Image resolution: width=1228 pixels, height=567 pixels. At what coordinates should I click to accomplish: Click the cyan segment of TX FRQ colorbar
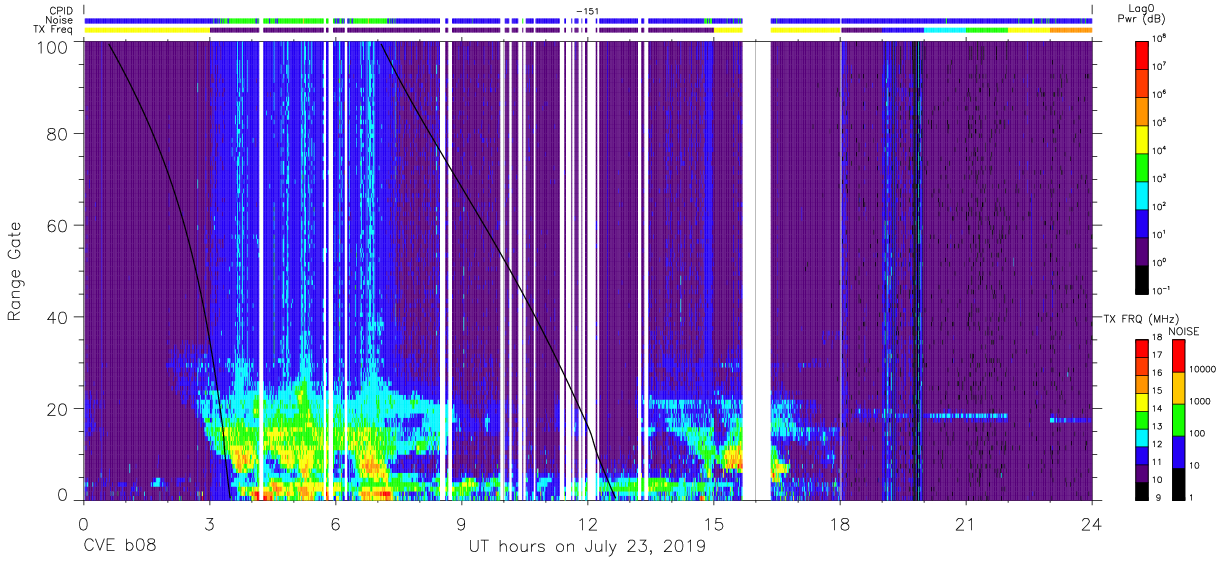[1142, 437]
